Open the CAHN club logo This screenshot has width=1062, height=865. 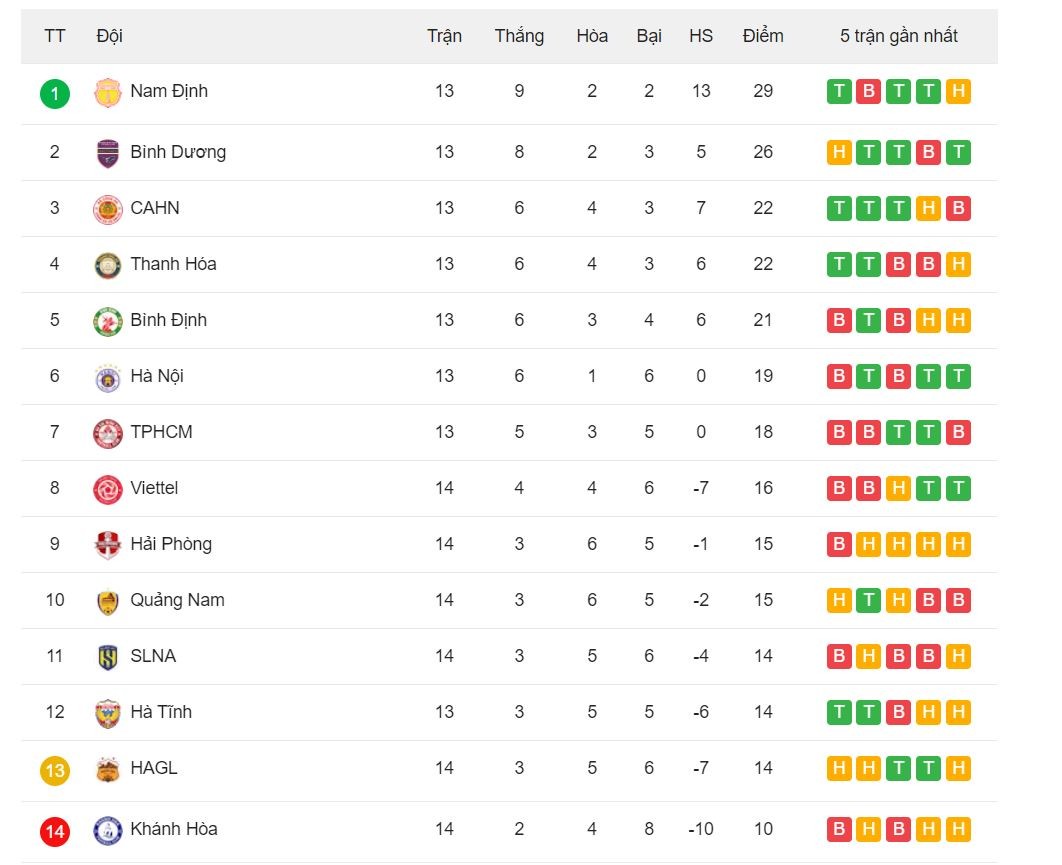coord(108,209)
